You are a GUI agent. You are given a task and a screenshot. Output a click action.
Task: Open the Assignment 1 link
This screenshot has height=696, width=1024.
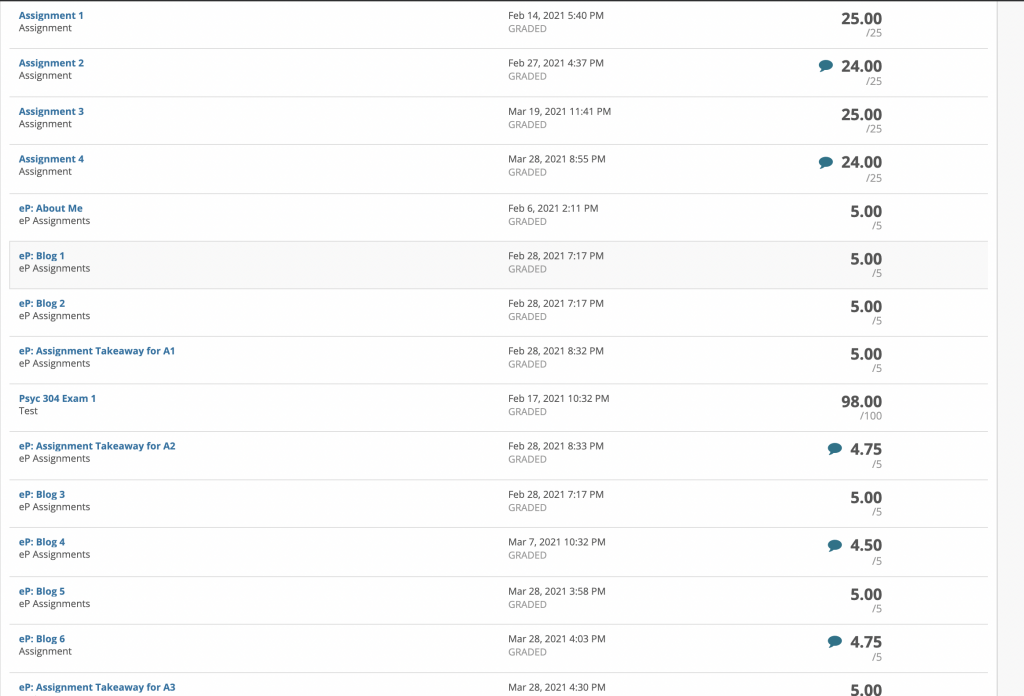(51, 16)
